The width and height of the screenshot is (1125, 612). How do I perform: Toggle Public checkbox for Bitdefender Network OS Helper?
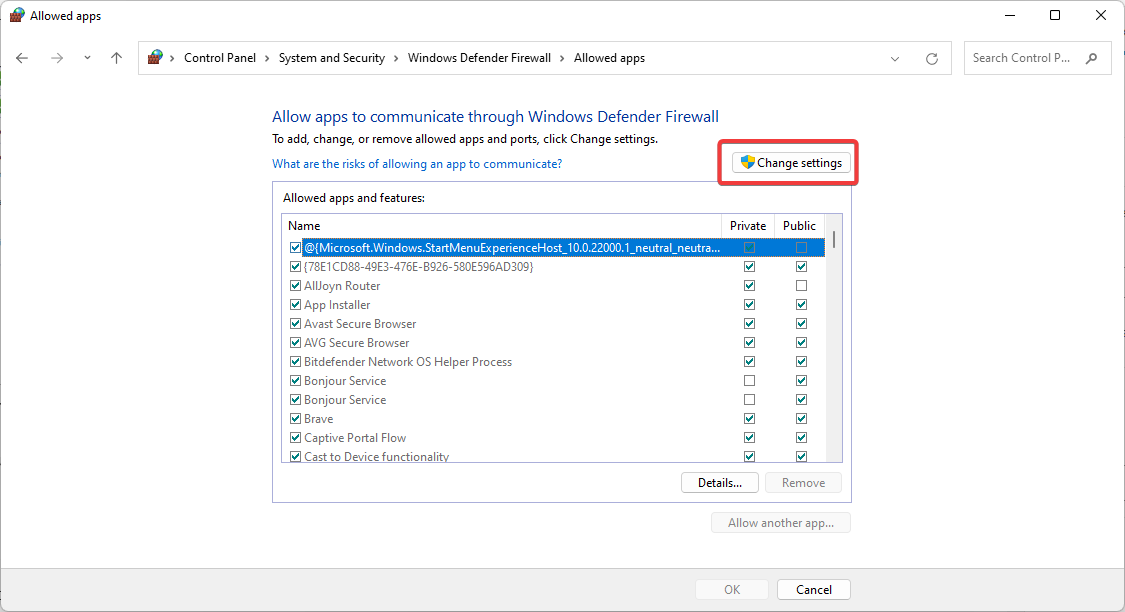tap(801, 362)
